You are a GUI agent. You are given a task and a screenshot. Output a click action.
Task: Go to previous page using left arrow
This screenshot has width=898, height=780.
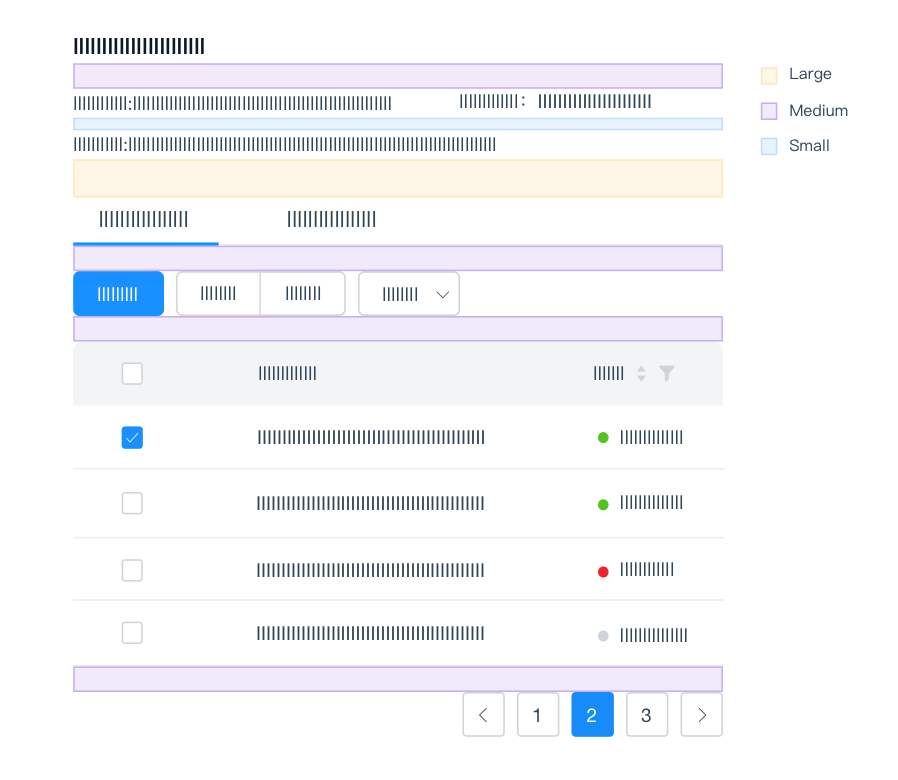pos(483,715)
